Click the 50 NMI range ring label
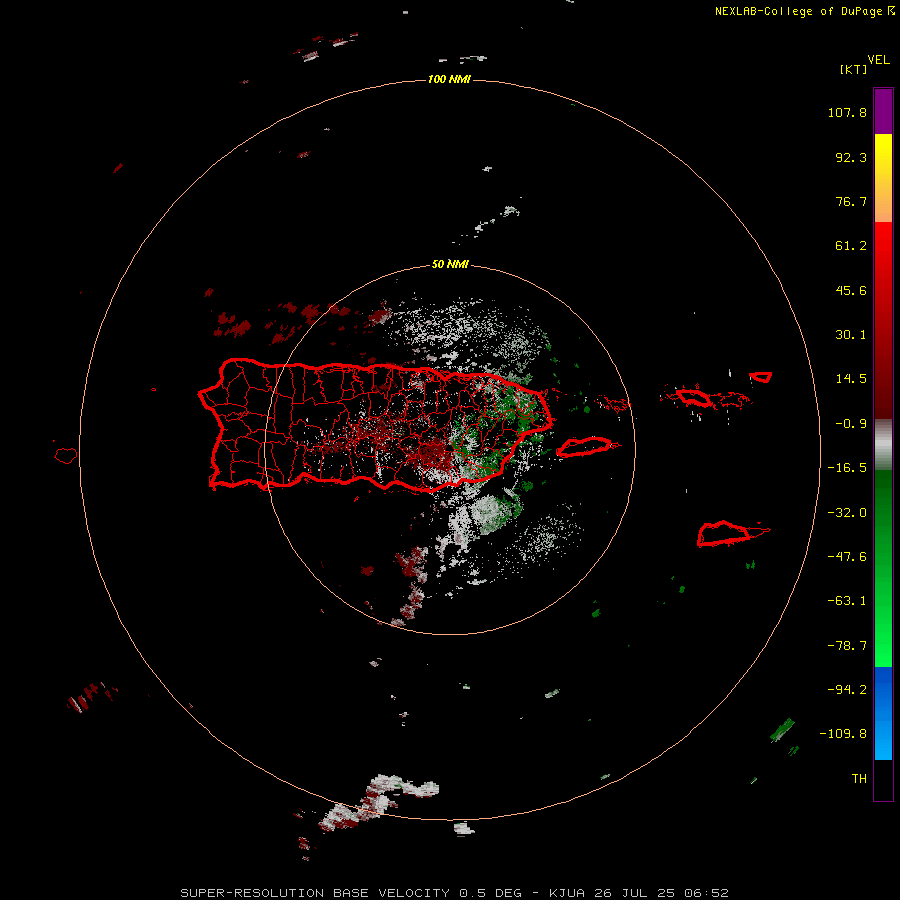The width and height of the screenshot is (900, 900). click(450, 264)
